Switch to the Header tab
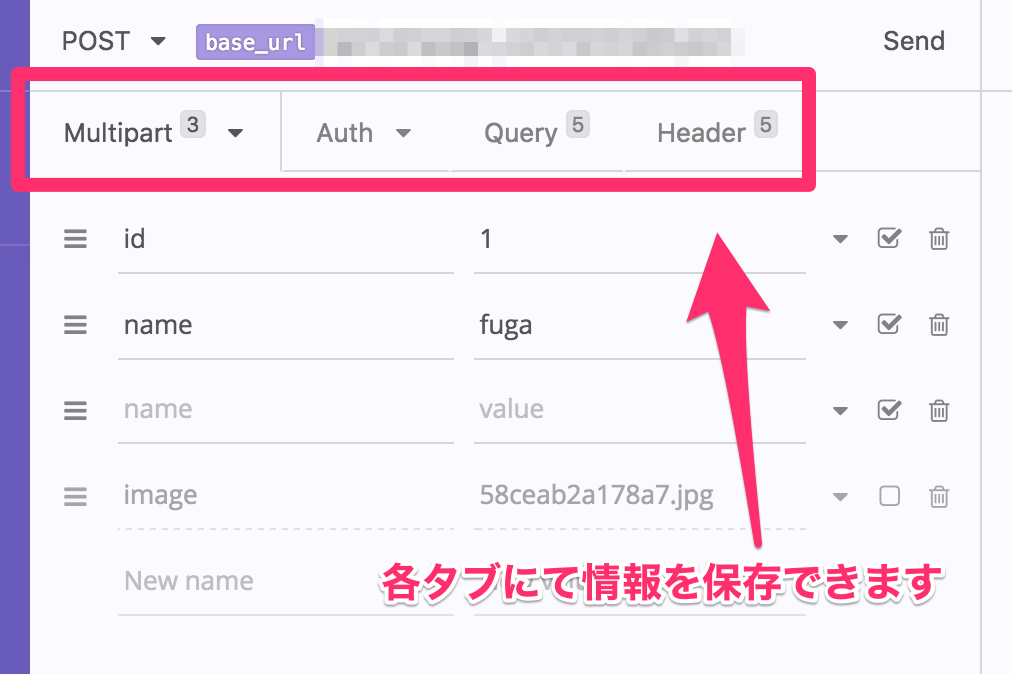Screen dimensions: 1012x674 point(716,132)
